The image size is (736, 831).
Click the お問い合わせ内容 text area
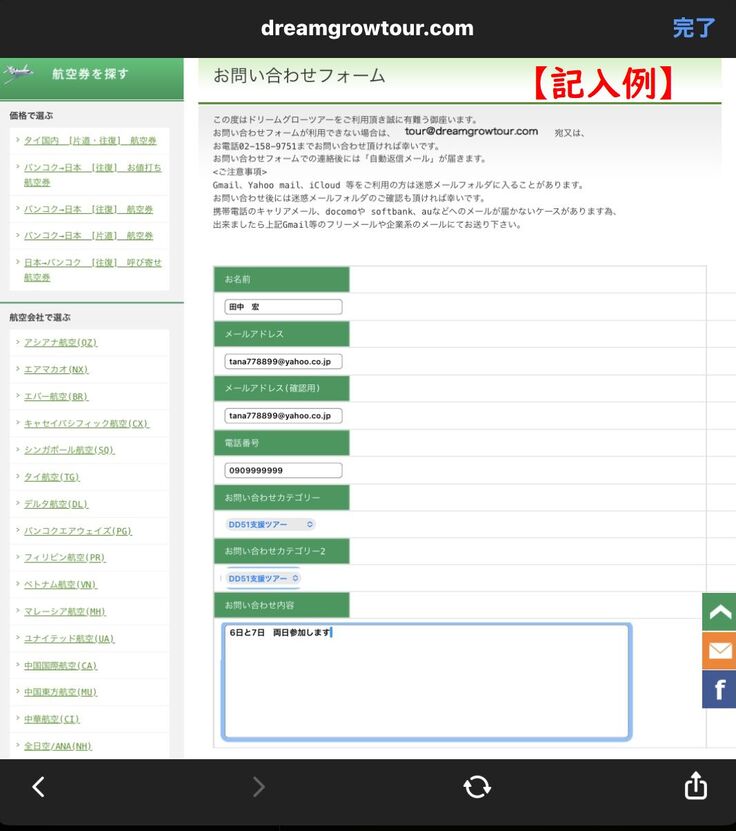(426, 682)
